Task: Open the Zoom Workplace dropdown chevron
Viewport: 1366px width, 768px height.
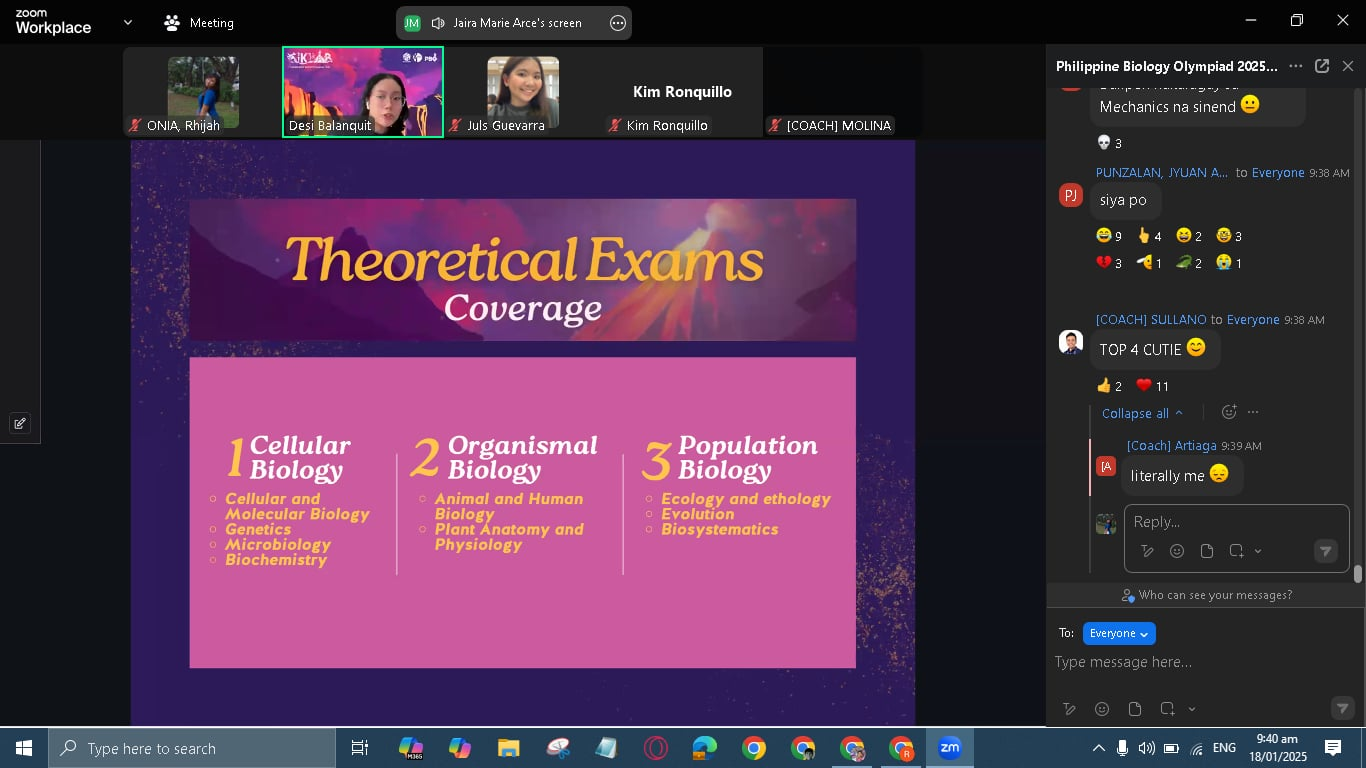Action: 127,22
